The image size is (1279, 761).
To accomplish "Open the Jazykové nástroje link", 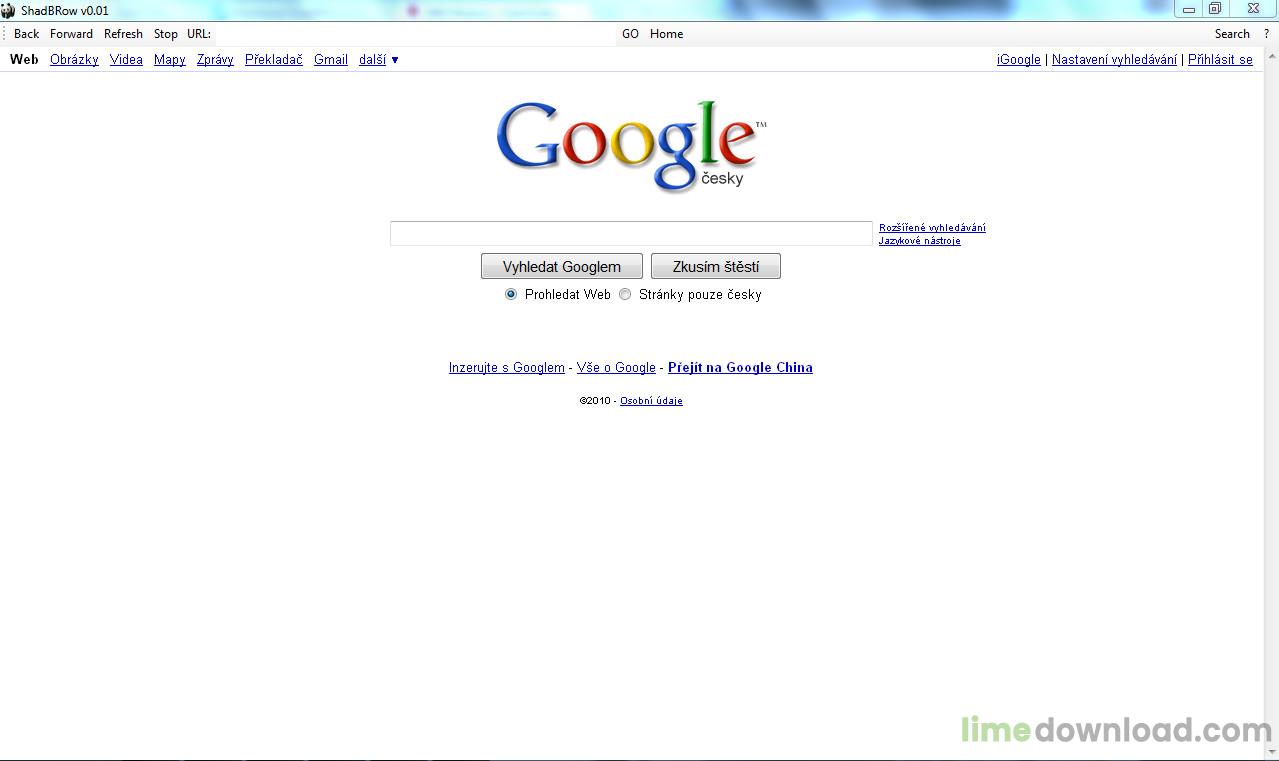I will click(x=920, y=241).
